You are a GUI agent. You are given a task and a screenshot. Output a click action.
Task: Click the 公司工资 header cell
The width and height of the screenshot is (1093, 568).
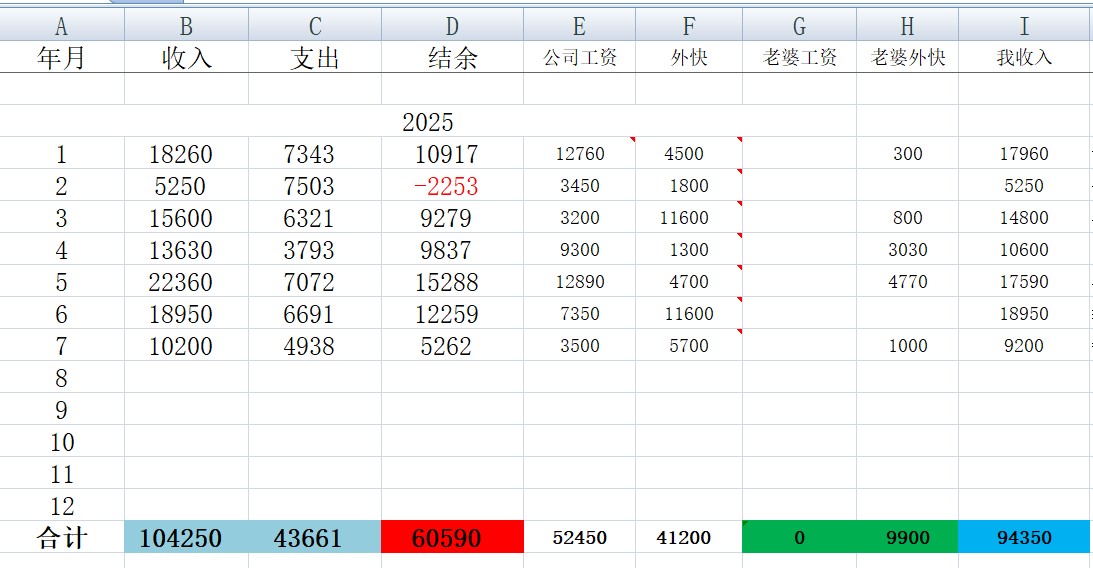[579, 57]
